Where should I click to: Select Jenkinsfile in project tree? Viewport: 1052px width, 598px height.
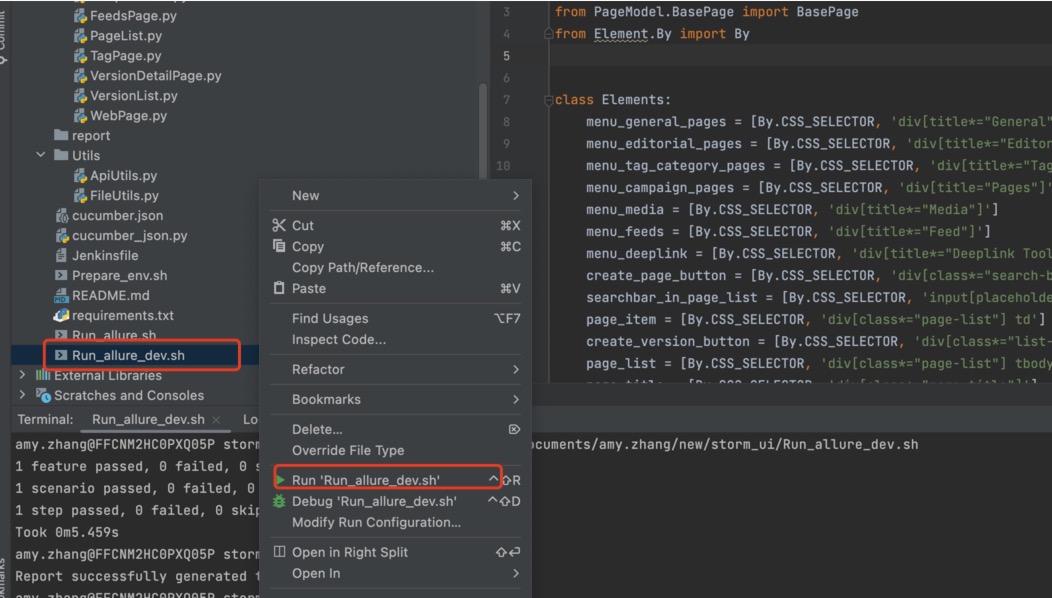click(105, 256)
